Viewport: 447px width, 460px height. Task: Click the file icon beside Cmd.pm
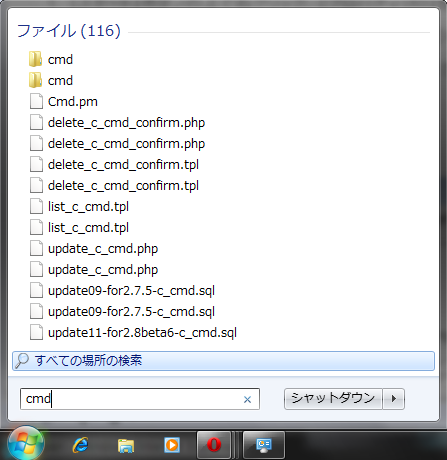tap(36, 101)
